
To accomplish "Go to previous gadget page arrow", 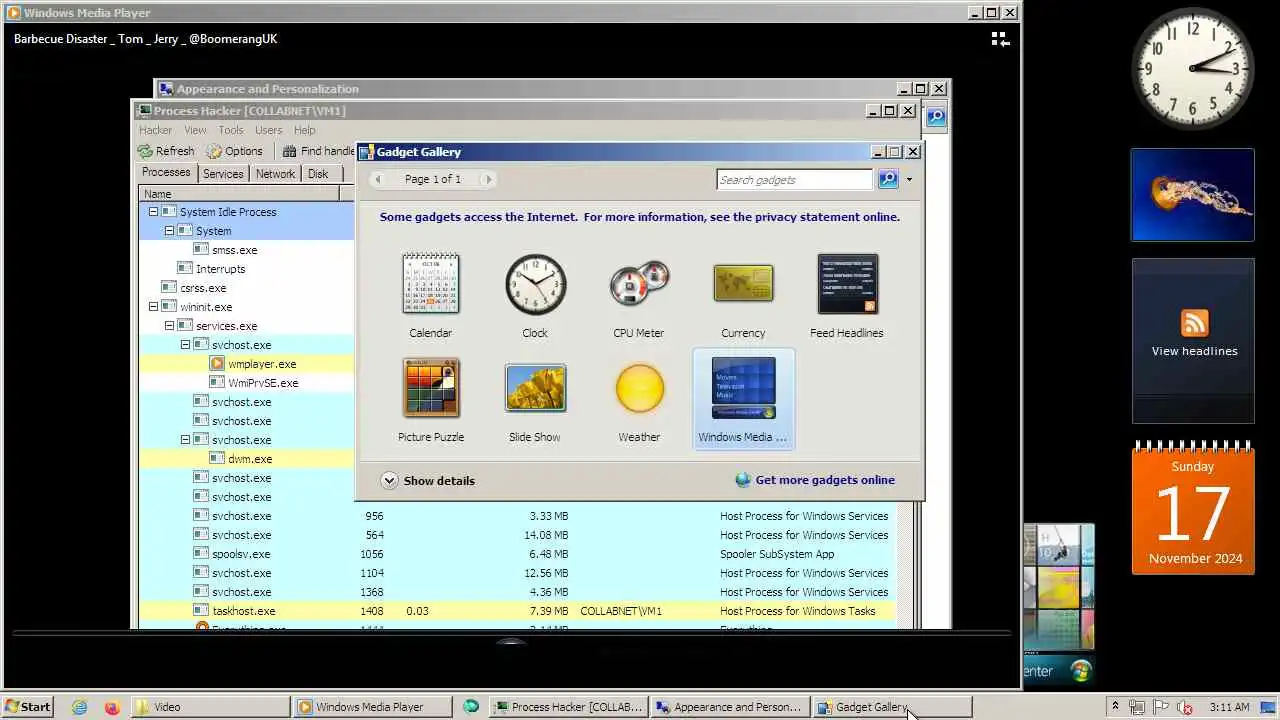I will point(377,179).
